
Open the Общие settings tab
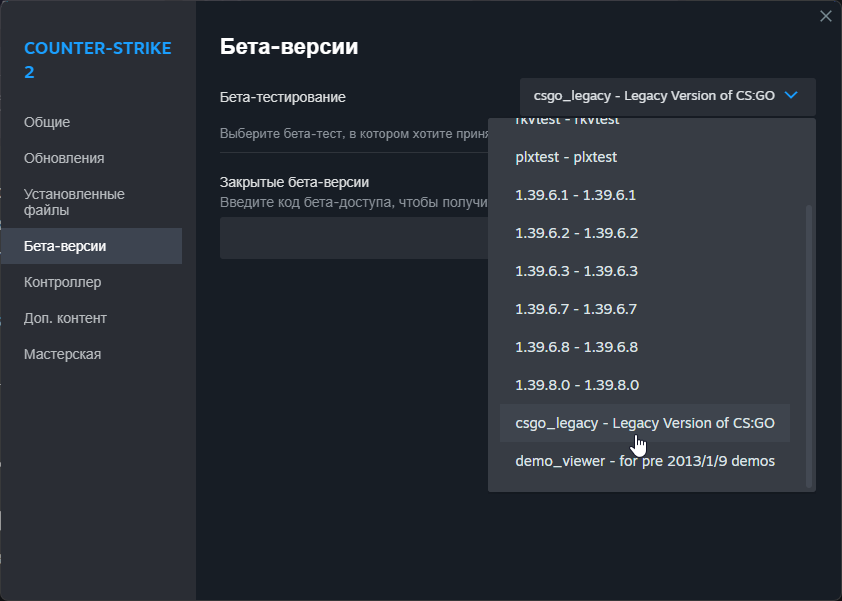[47, 122]
